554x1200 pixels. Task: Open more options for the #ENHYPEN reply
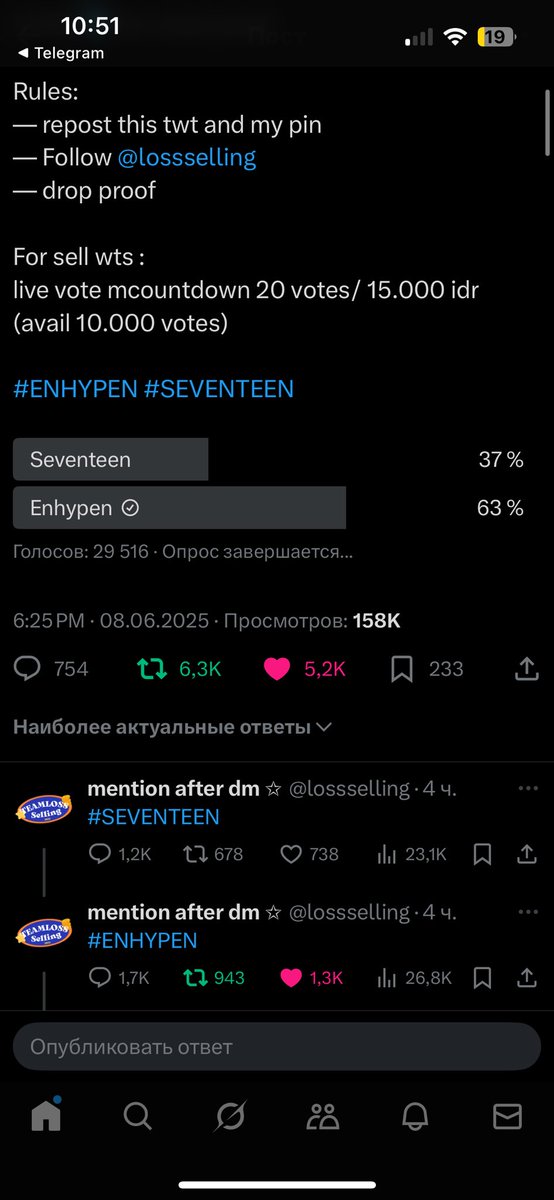(528, 911)
